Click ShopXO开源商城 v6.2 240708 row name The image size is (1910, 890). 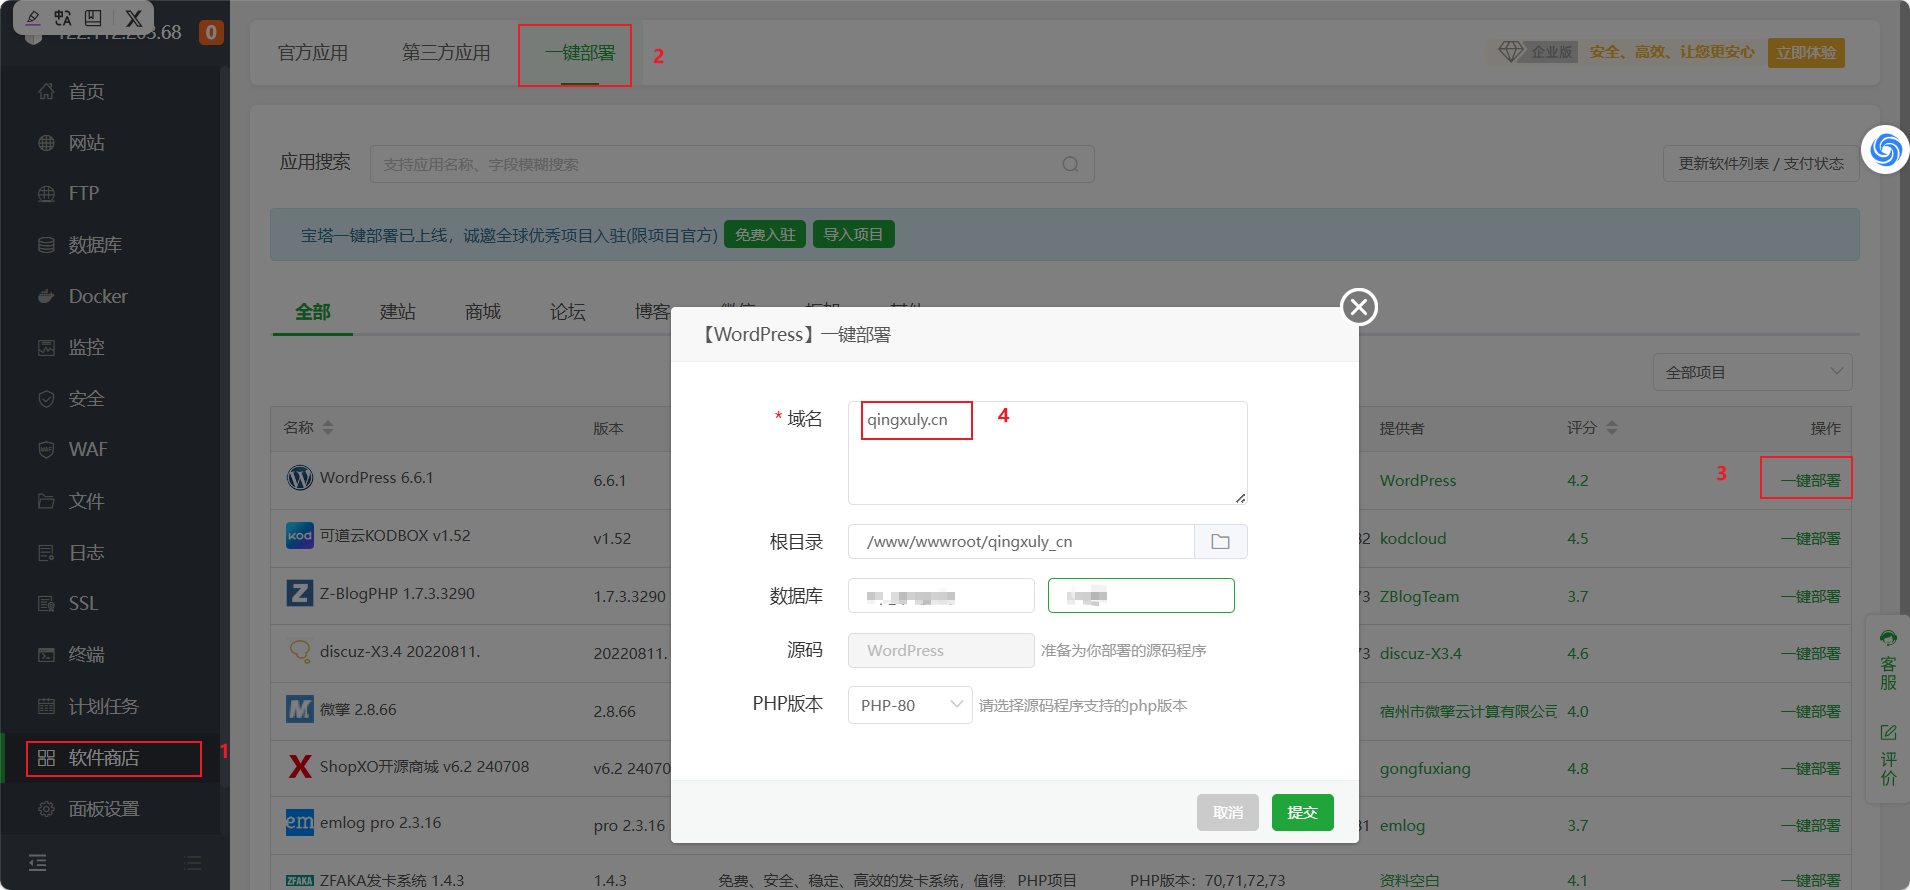[424, 767]
